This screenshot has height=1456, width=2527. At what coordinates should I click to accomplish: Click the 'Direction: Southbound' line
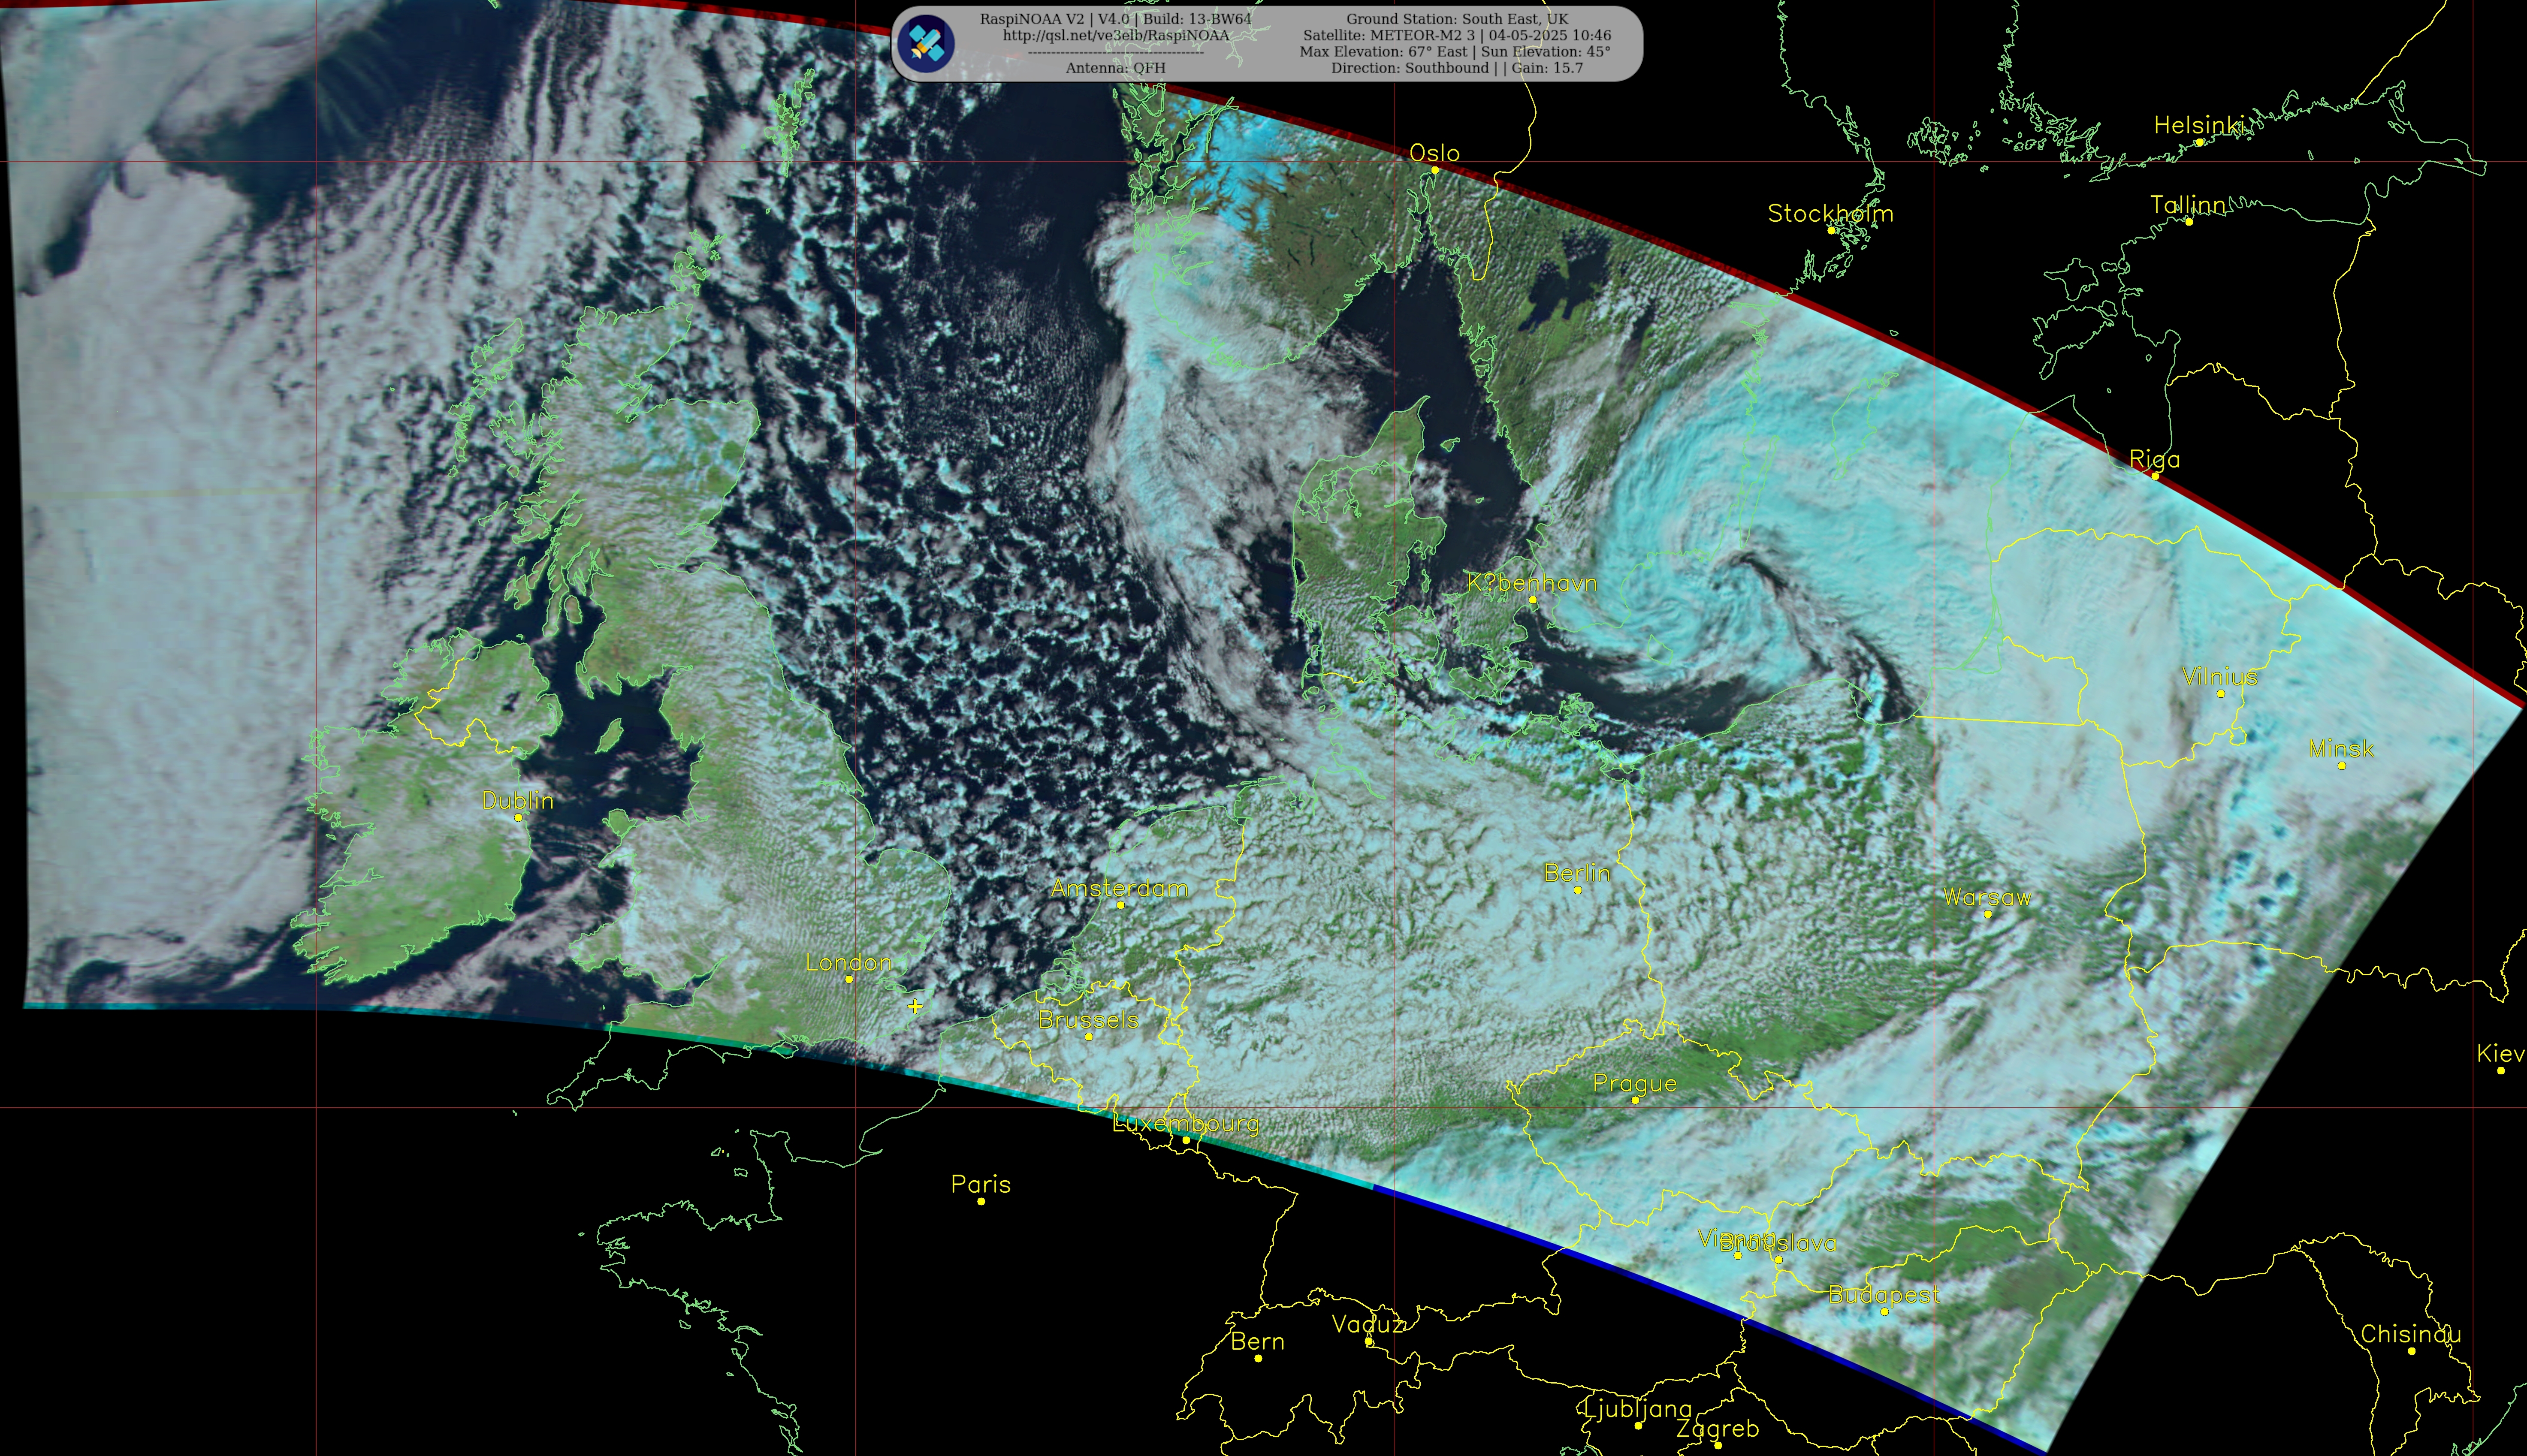[1457, 68]
